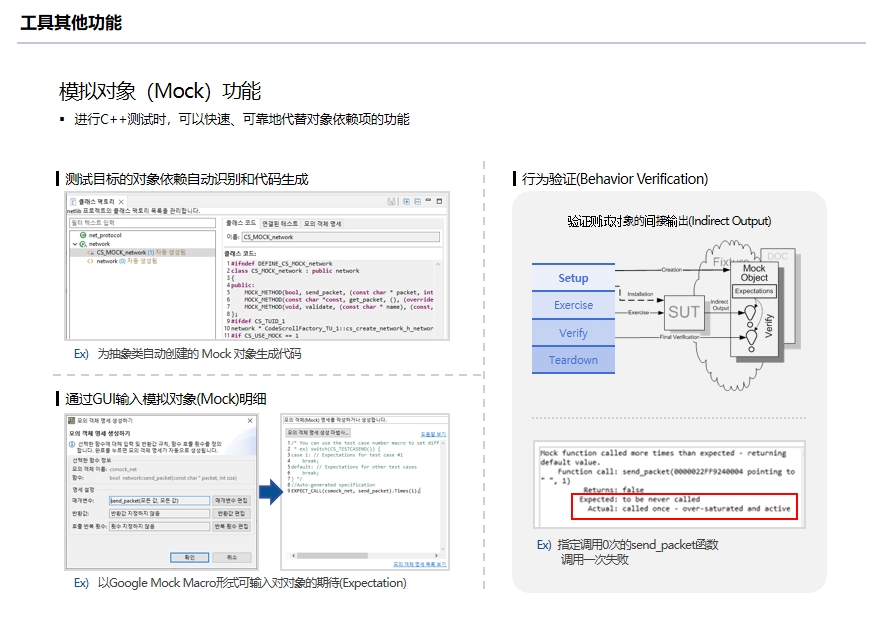This screenshot has height=630, width=892.
Task: Click code line '#ifndef DEFINE_CS_MOCK_network'
Action: tap(282, 264)
